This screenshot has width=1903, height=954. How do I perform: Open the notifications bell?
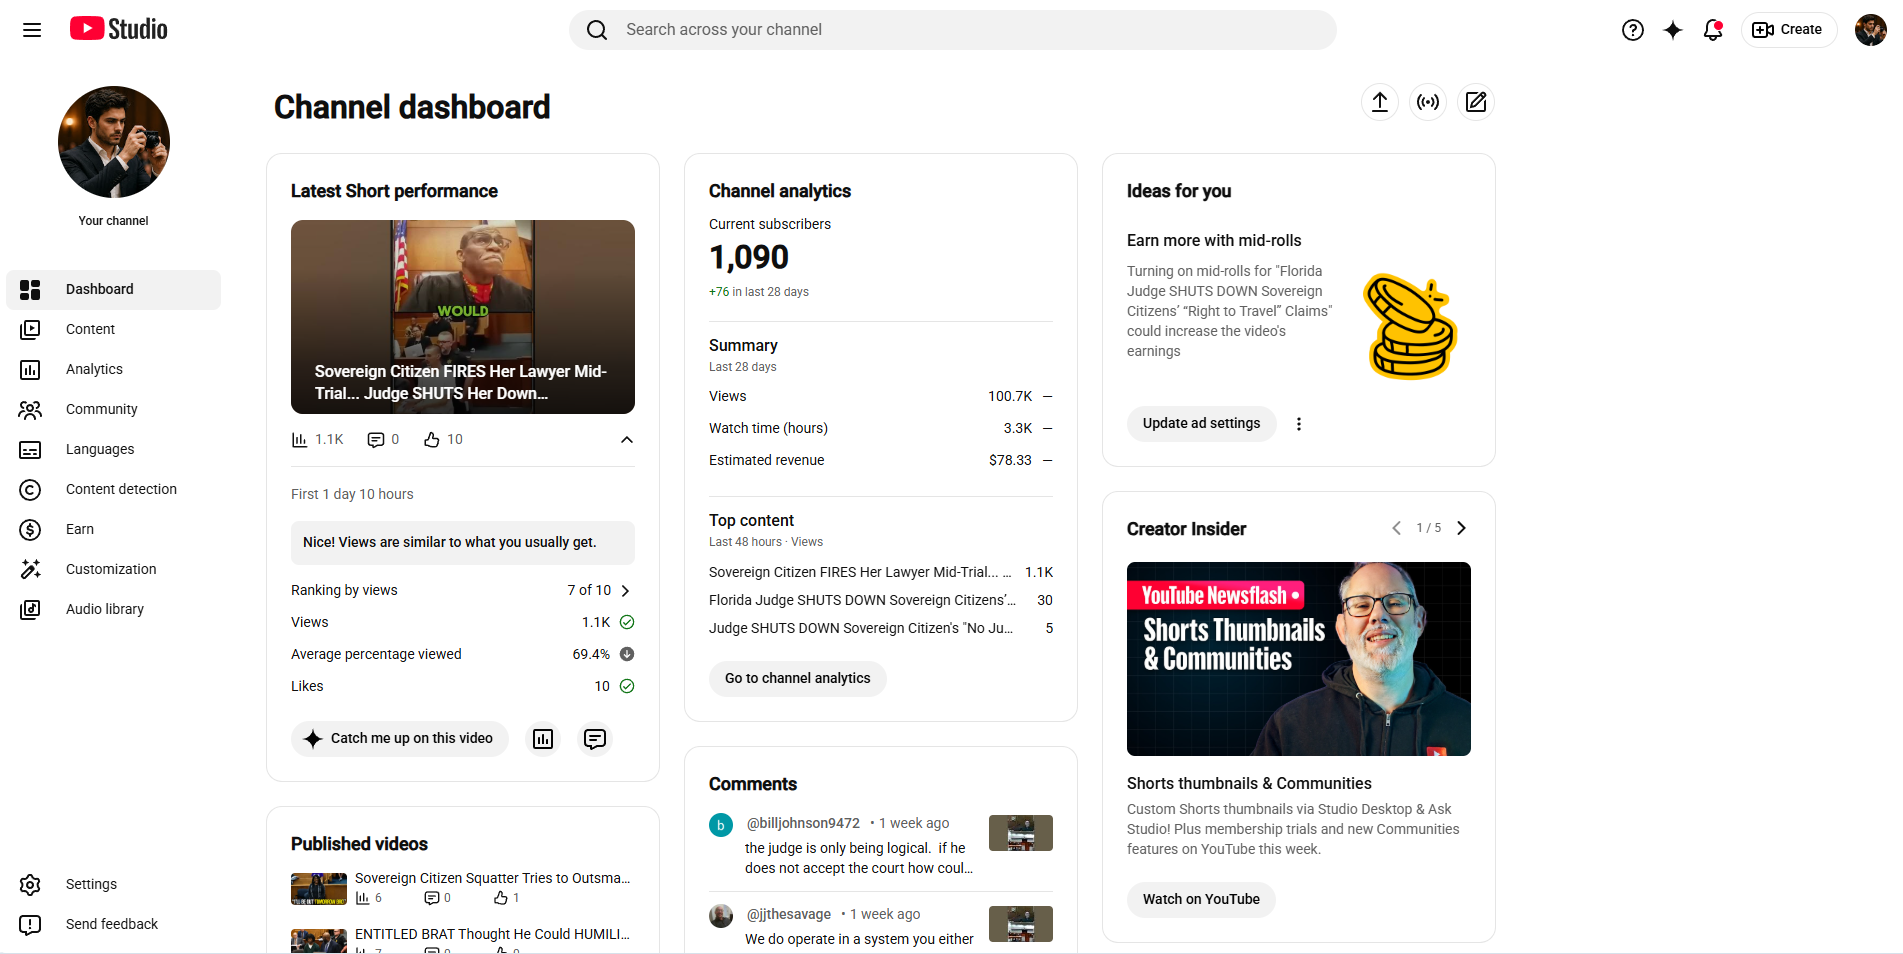point(1713,30)
